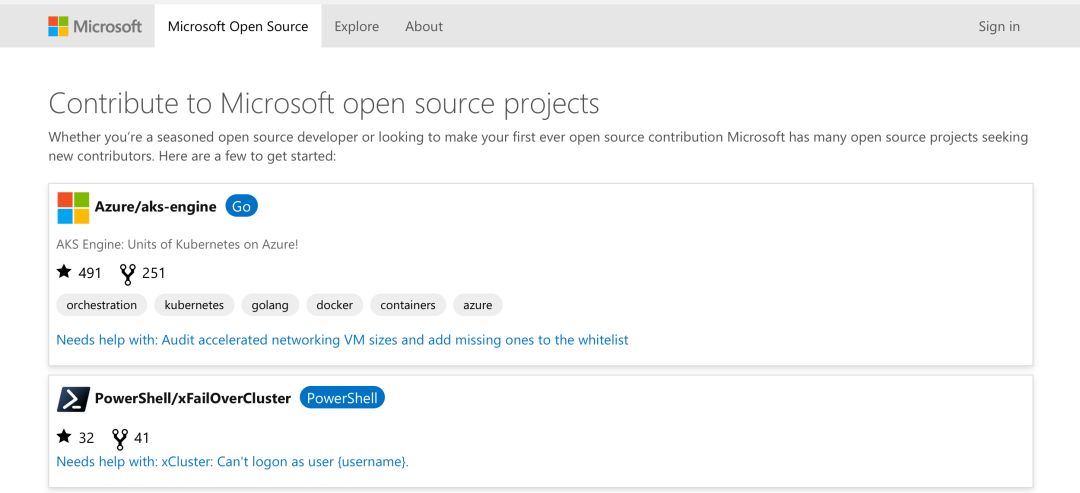This screenshot has width=1080, height=493.
Task: Open the xCluster logon issue link
Action: coord(232,461)
